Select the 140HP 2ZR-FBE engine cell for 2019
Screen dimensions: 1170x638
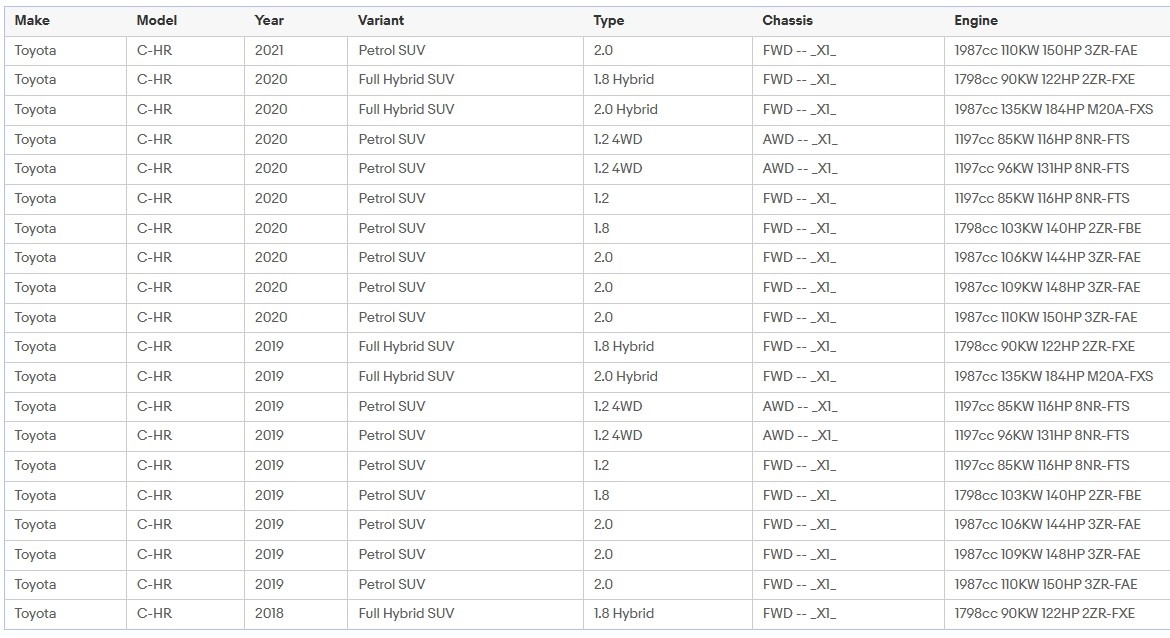point(1047,495)
